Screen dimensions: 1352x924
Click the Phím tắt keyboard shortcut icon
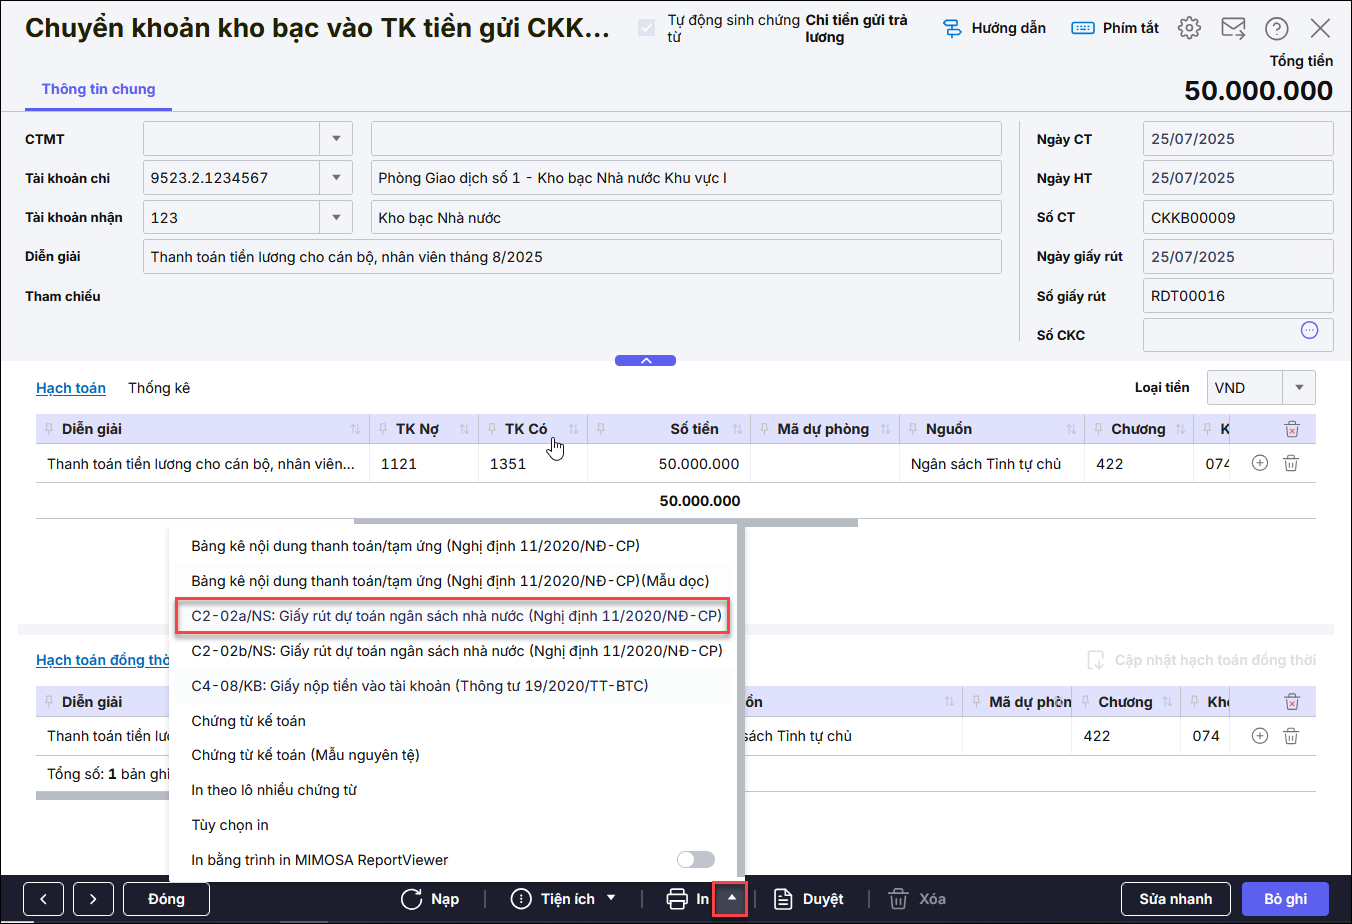click(1082, 28)
